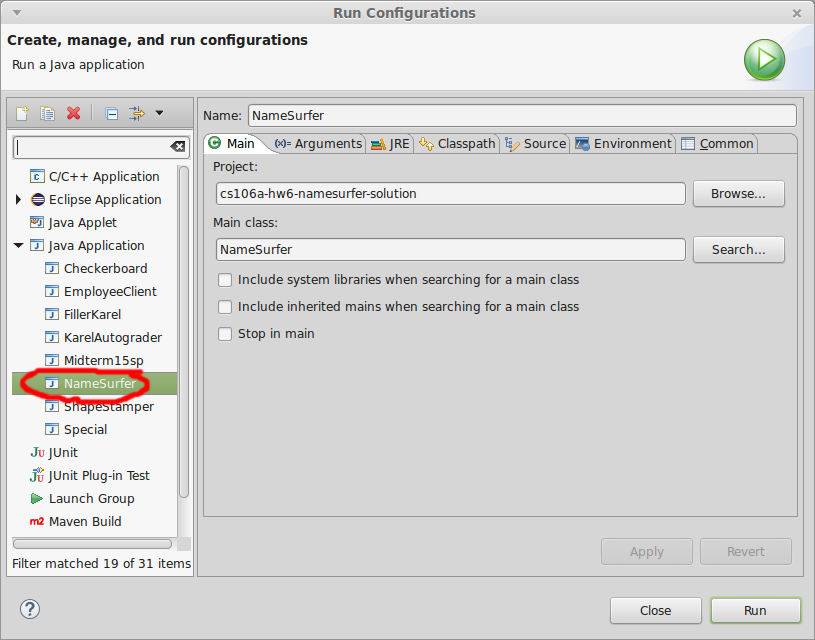
Task: Delete selected launch configuration with red X
Action: coord(73,113)
